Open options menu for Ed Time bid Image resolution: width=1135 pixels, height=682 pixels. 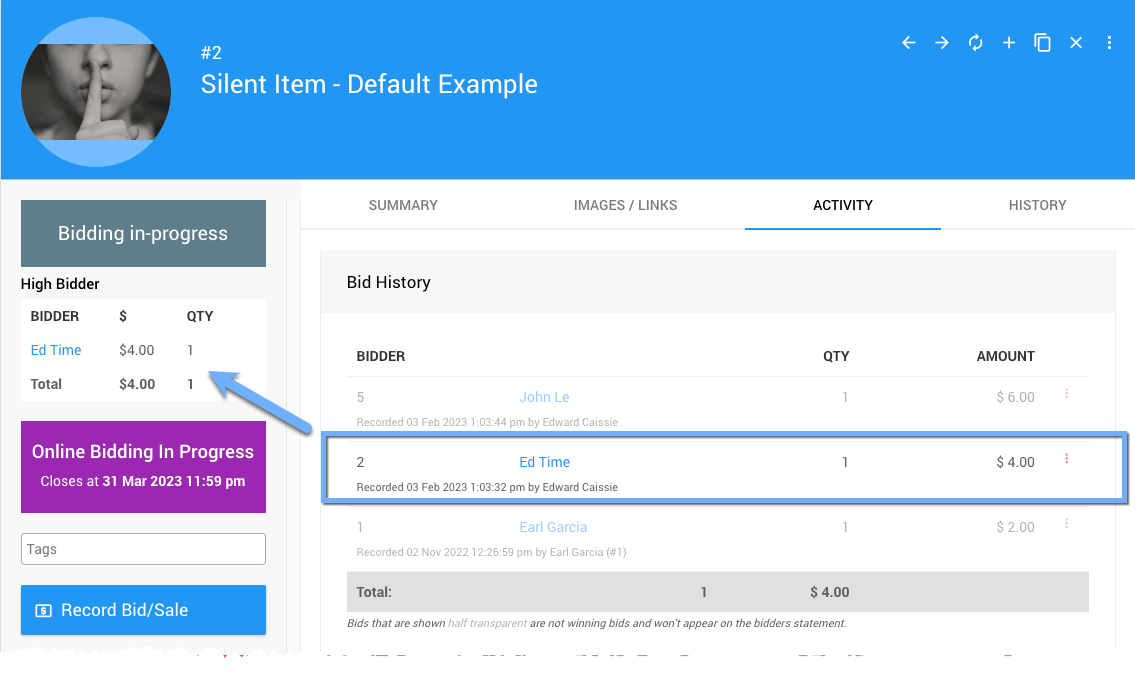point(1066,459)
